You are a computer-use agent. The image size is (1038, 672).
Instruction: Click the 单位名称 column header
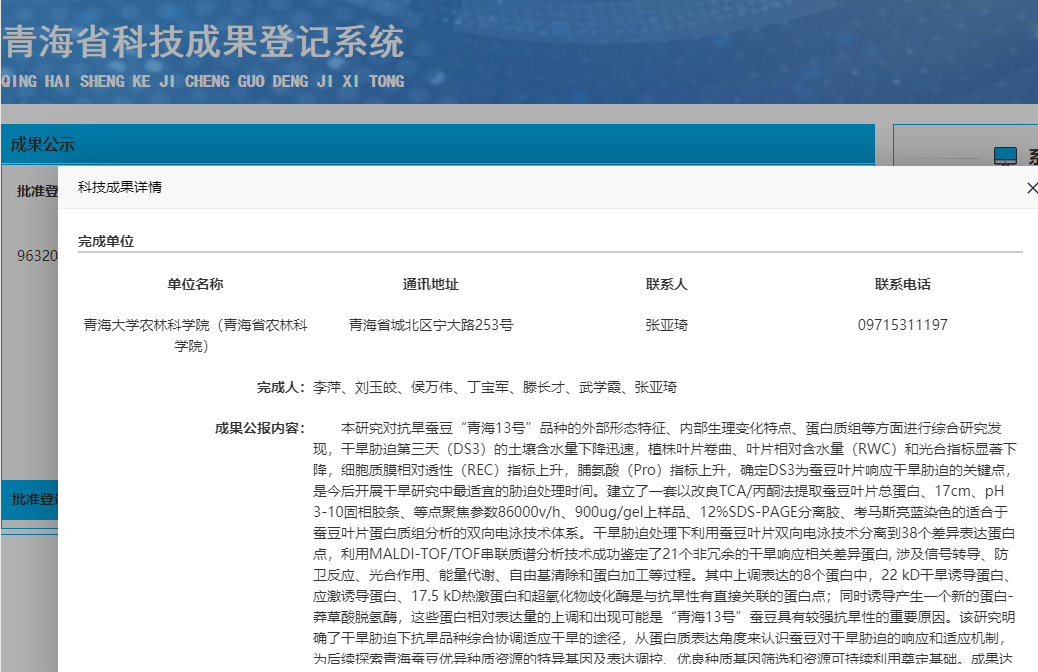click(195, 284)
